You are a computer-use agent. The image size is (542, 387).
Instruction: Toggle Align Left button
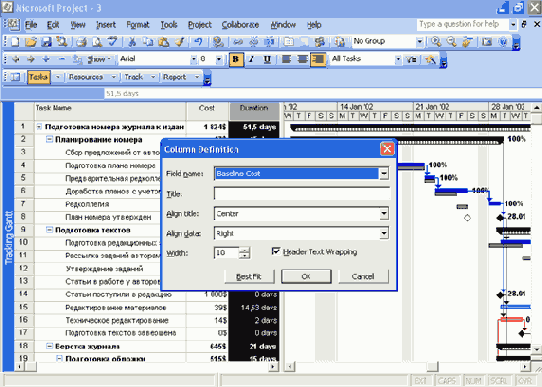[x=286, y=59]
